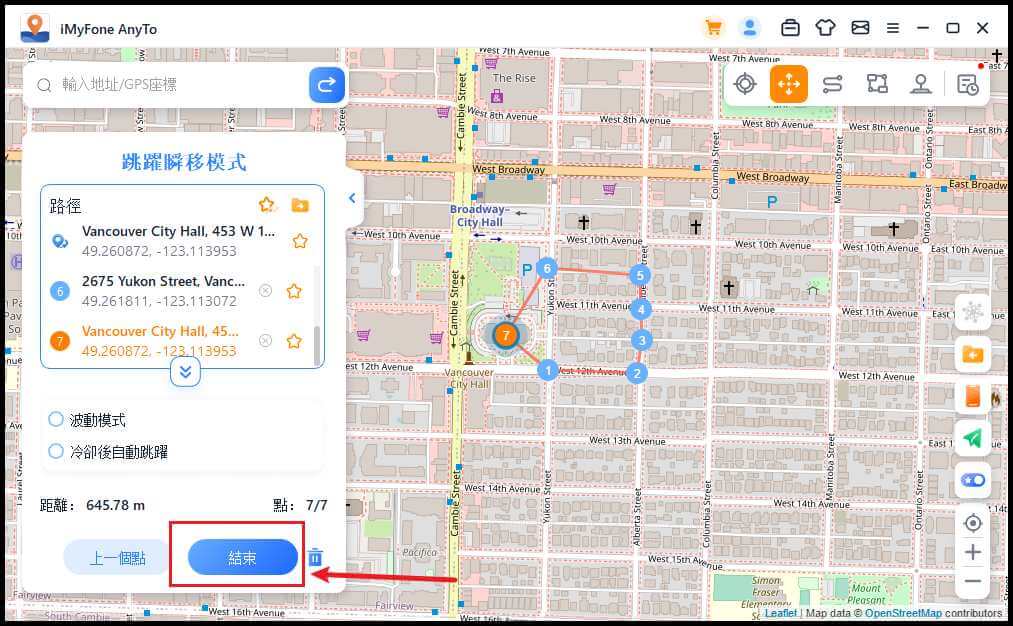
Task: Open the Leaflet link
Action: [780, 613]
